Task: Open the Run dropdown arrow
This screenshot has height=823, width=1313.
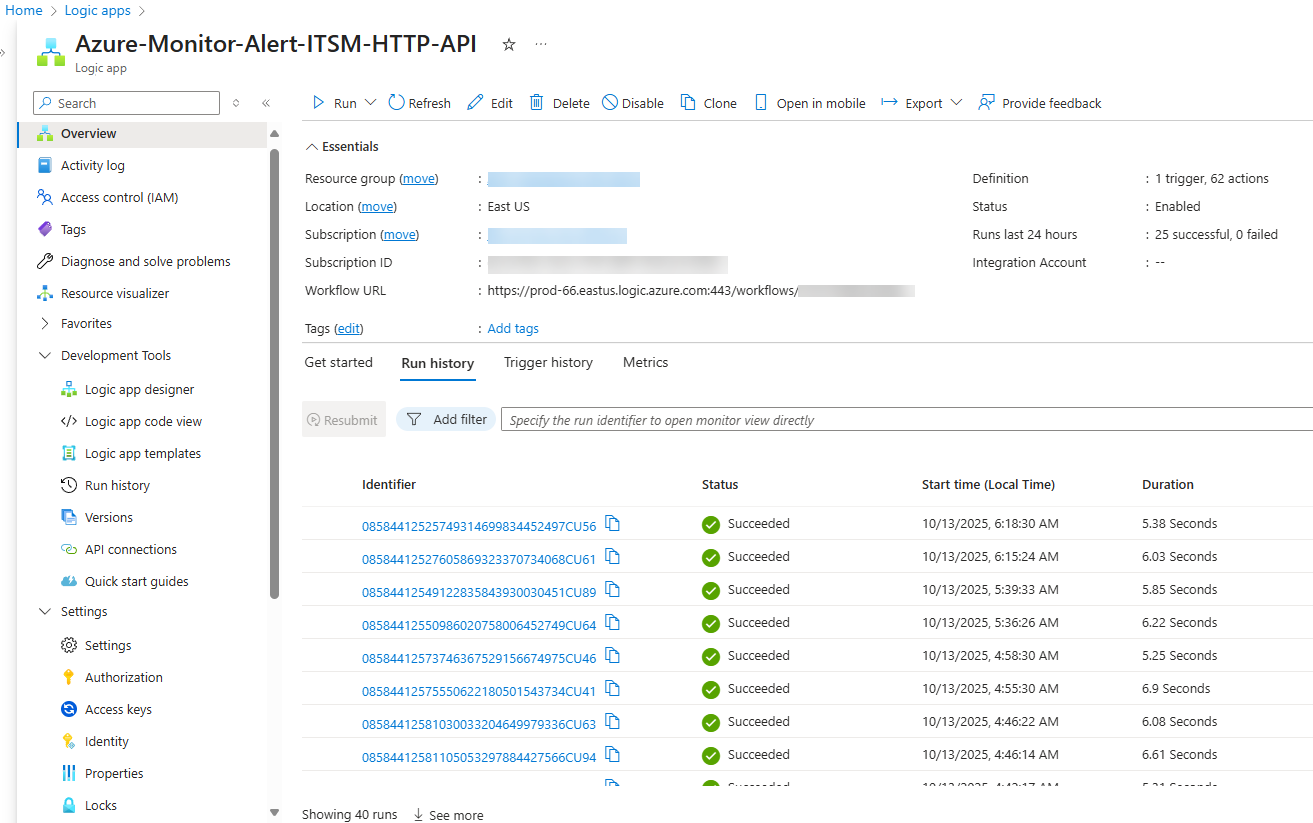Action: tap(370, 103)
